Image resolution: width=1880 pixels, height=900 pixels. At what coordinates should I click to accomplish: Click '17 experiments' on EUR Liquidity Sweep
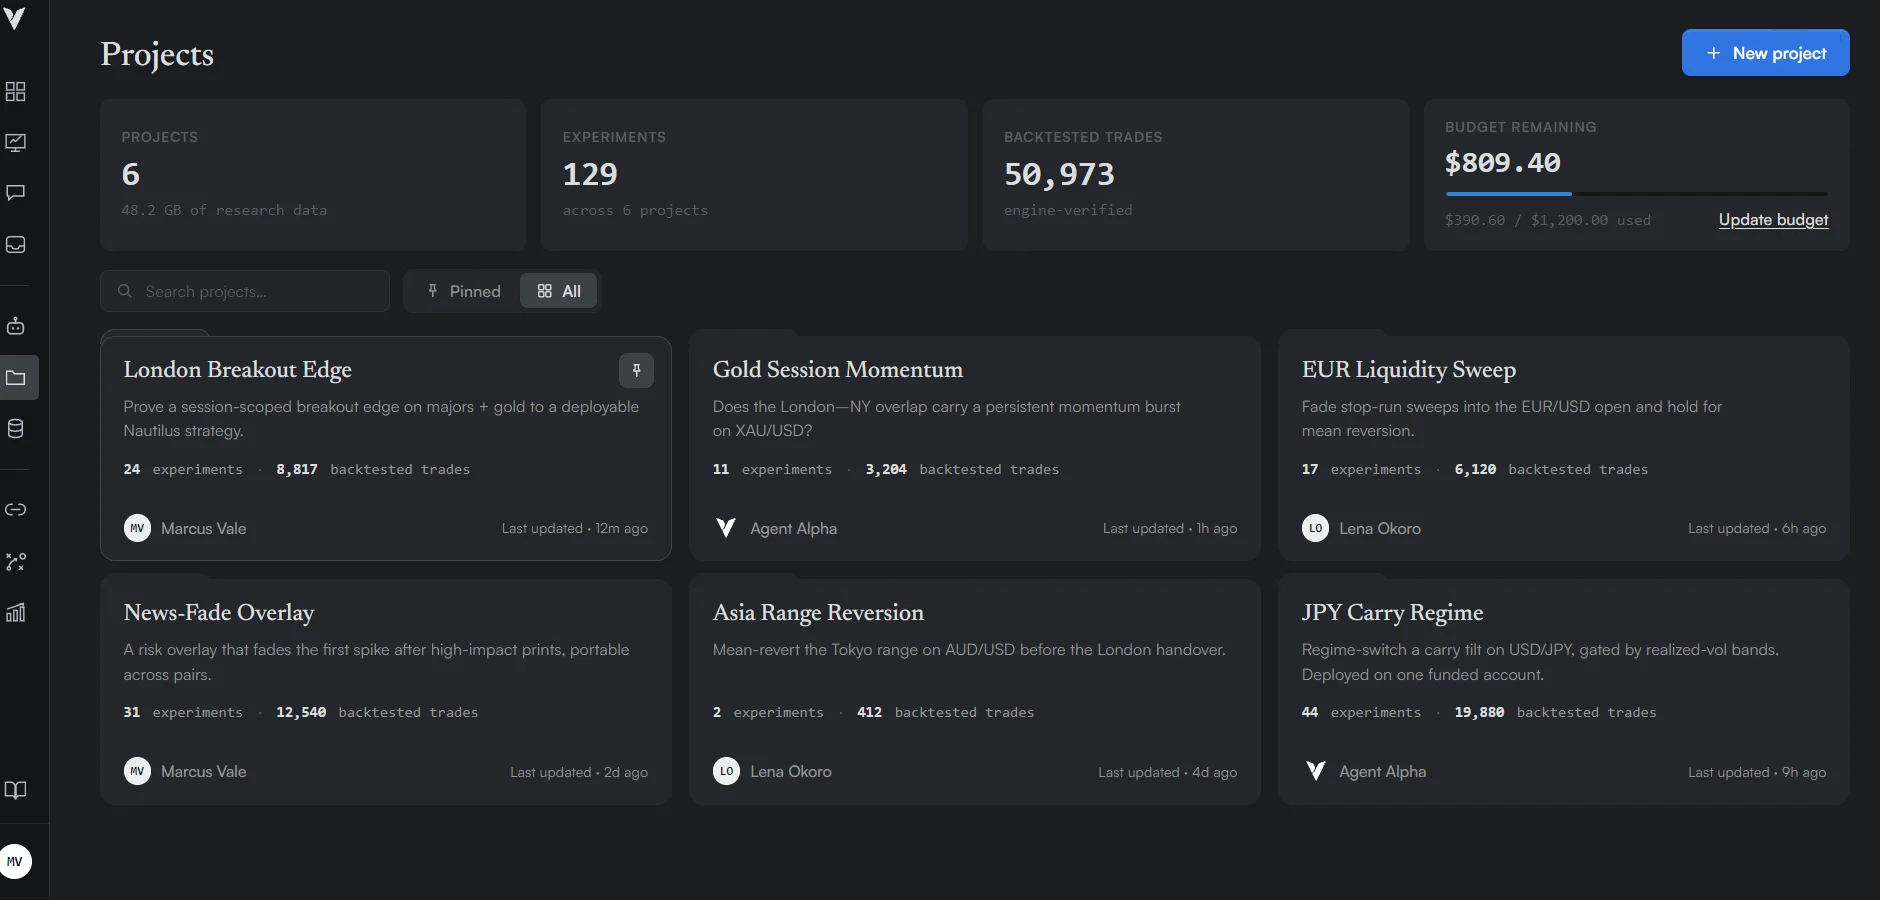[1361, 469]
